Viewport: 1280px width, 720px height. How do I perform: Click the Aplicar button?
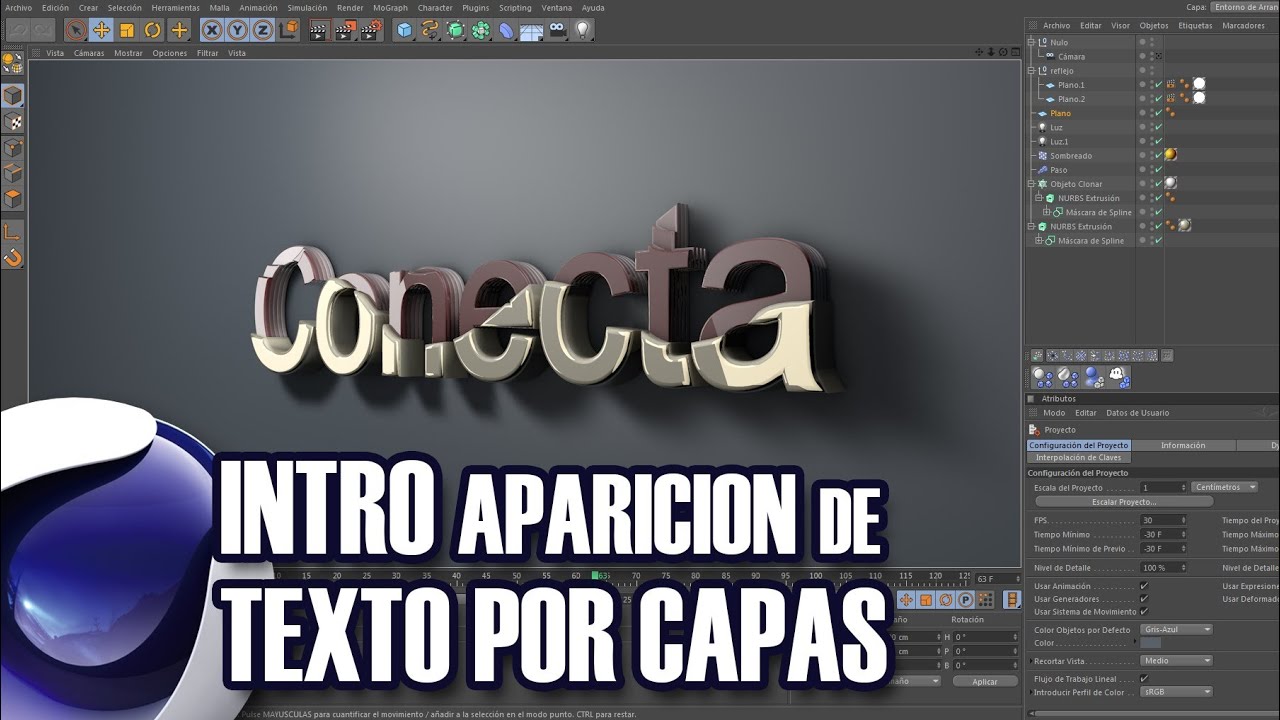(x=985, y=681)
